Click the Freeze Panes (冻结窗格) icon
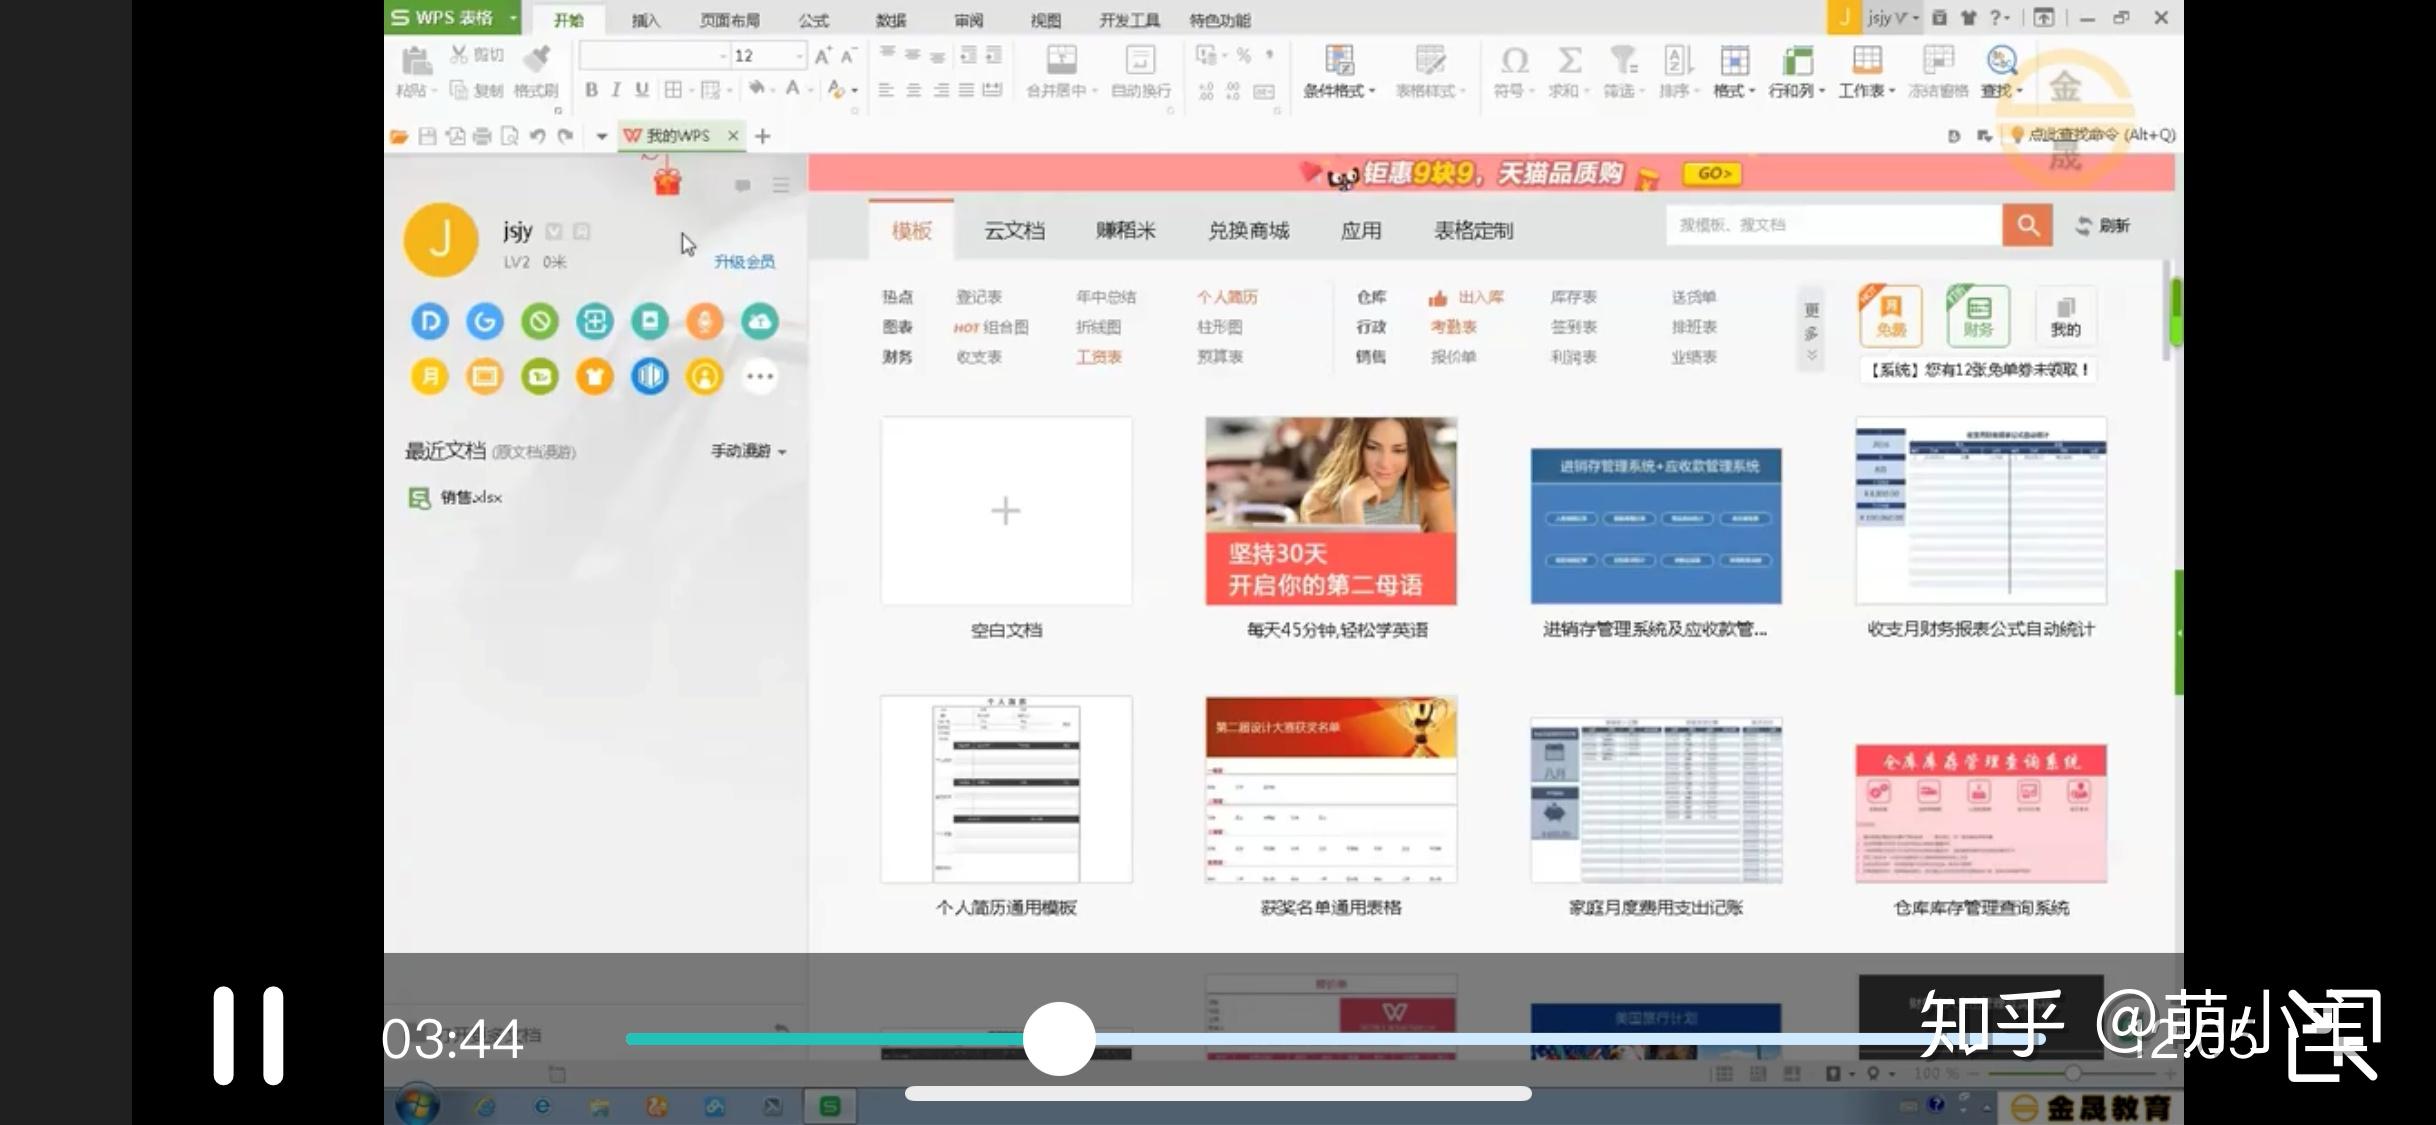2436x1125 pixels. coord(1938,60)
